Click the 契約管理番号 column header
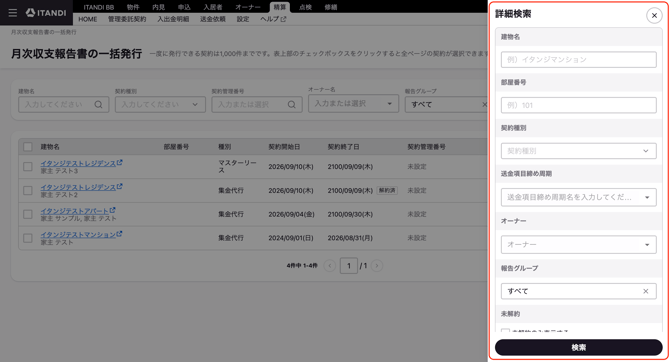Image resolution: width=670 pixels, height=362 pixels. (x=426, y=147)
